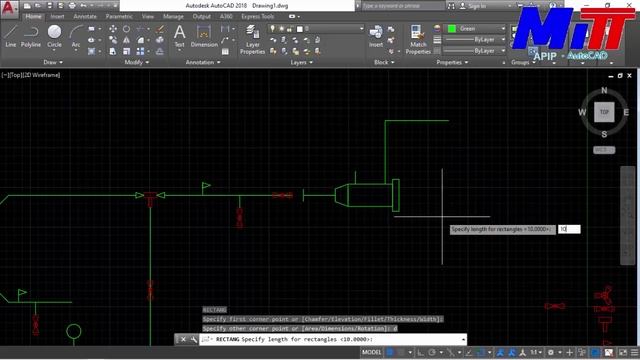Image resolution: width=640 pixels, height=360 pixels.
Task: Open the 1:1 annotation scale dropdown
Action: [x=536, y=352]
